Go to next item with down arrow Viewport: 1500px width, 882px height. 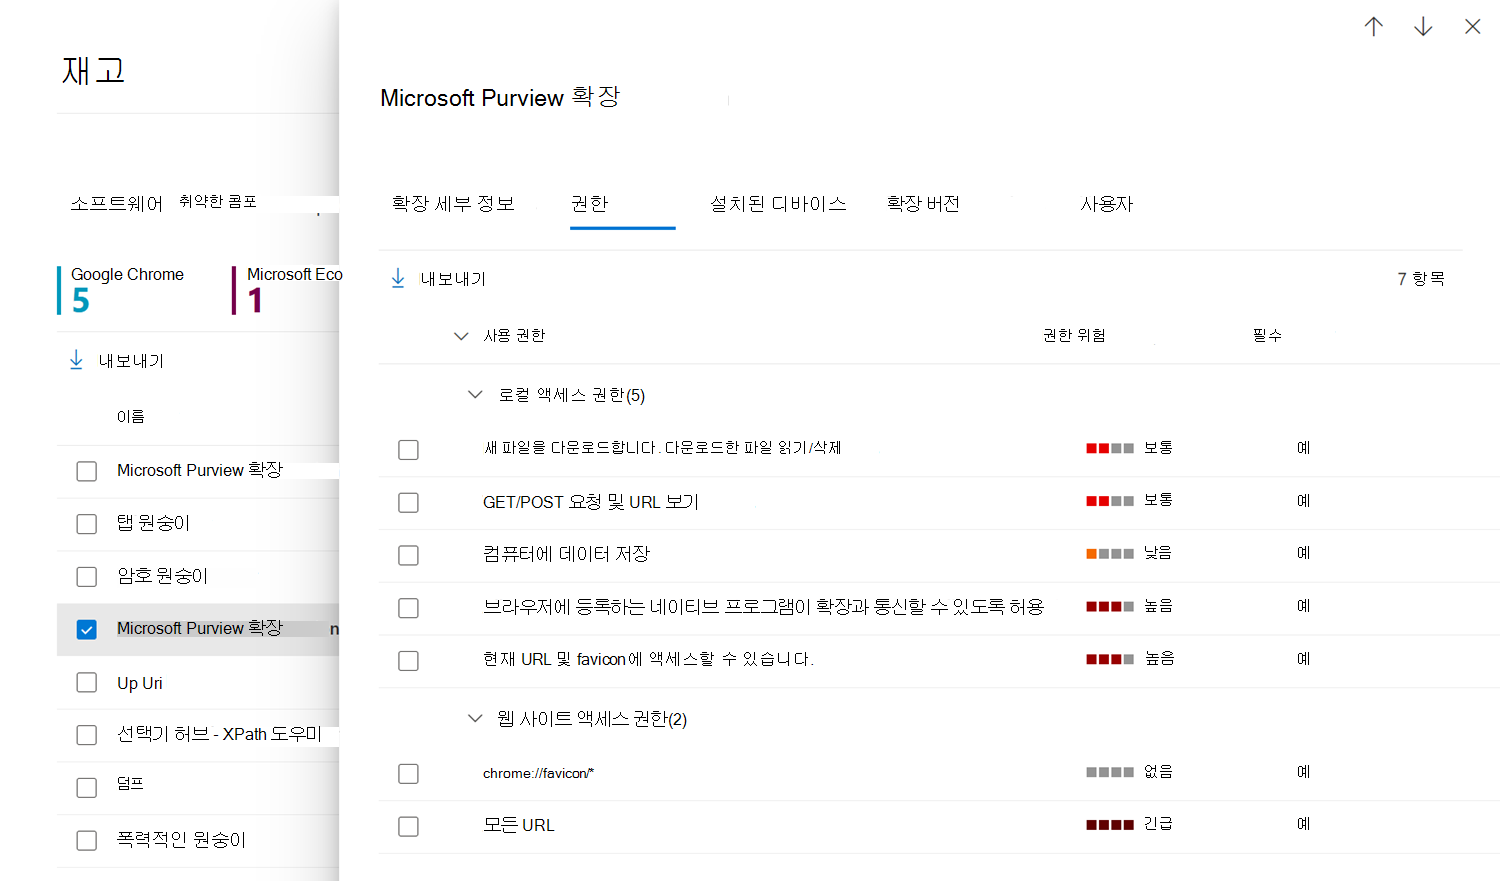(x=1423, y=27)
